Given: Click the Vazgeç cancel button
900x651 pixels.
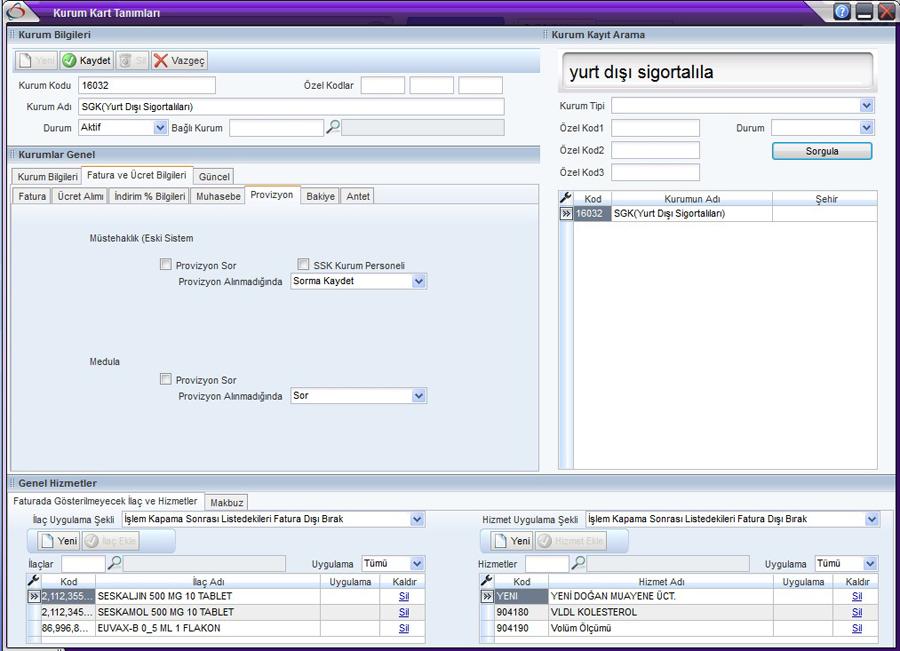Looking at the screenshot, I should (x=180, y=61).
